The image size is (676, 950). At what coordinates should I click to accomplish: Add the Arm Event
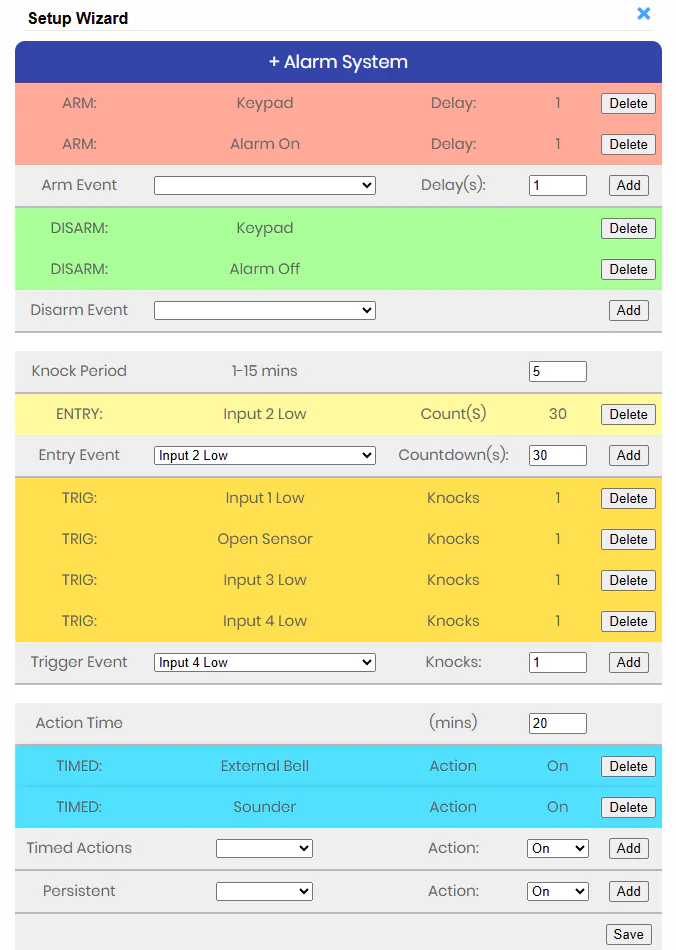point(628,186)
